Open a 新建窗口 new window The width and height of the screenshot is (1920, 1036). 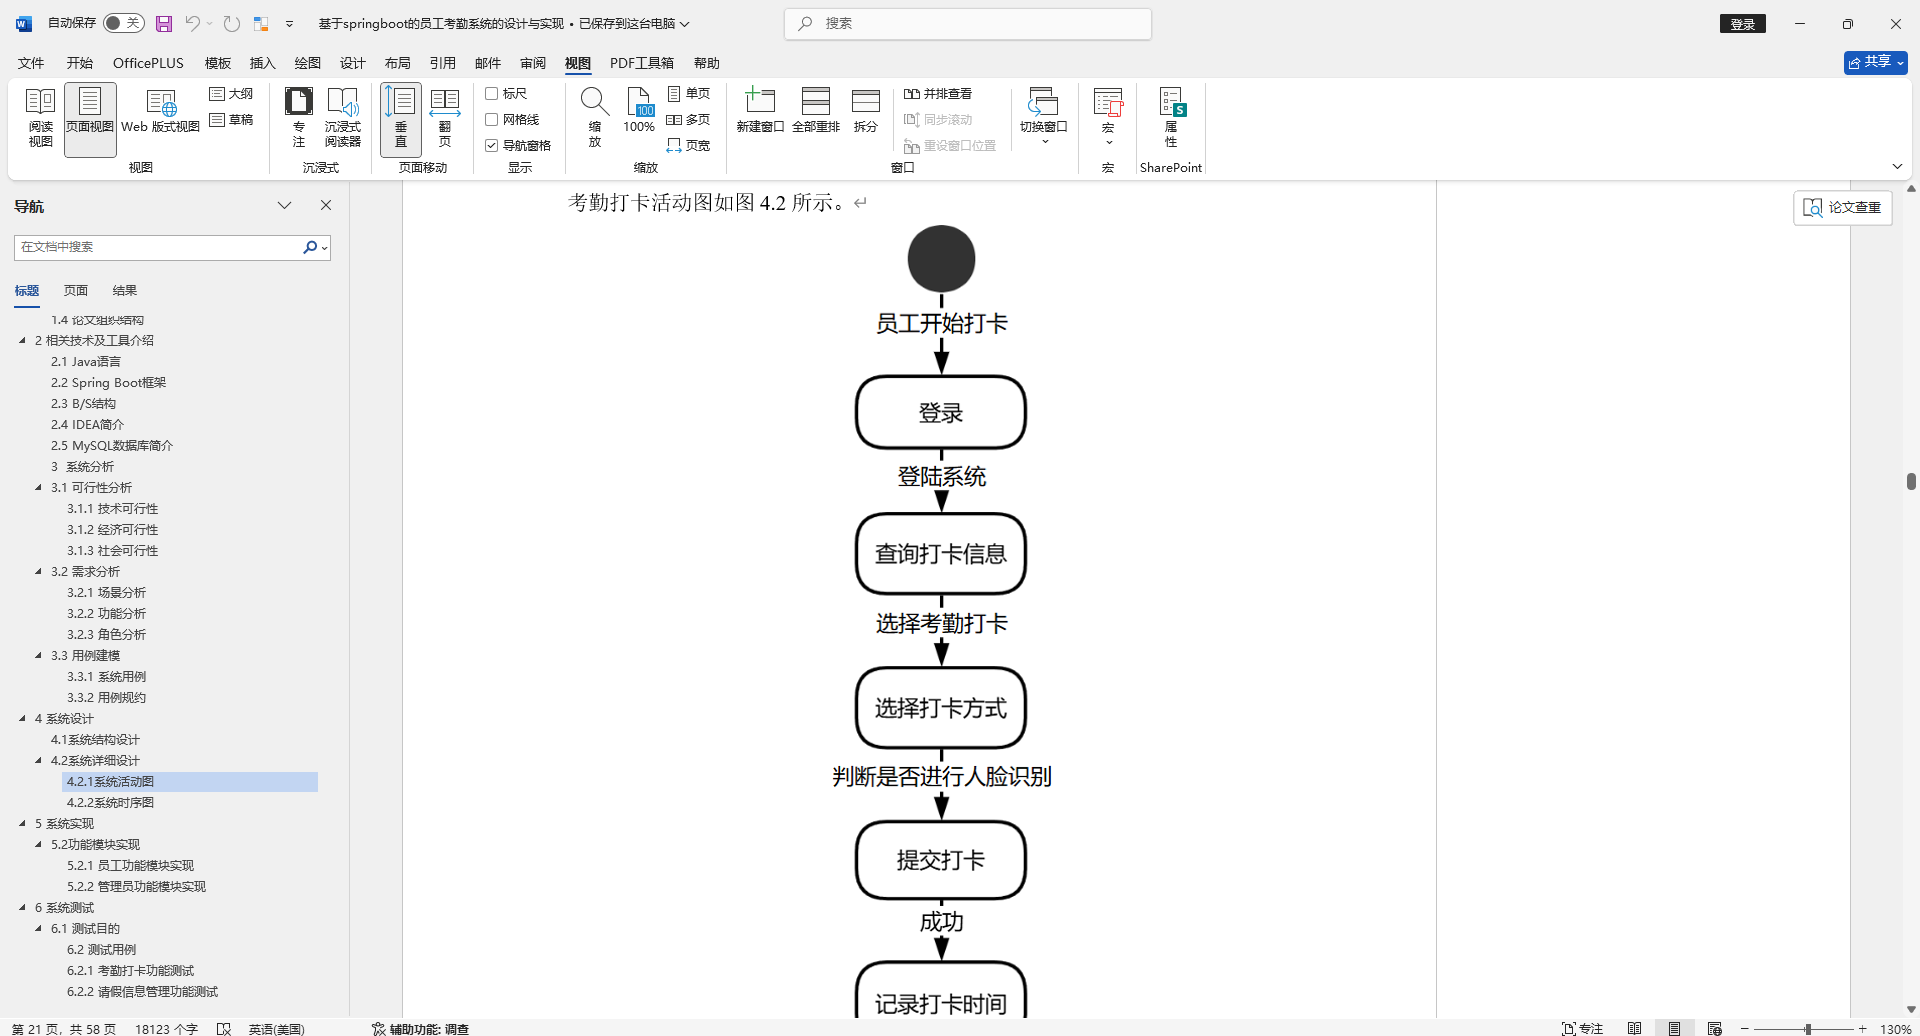click(760, 110)
